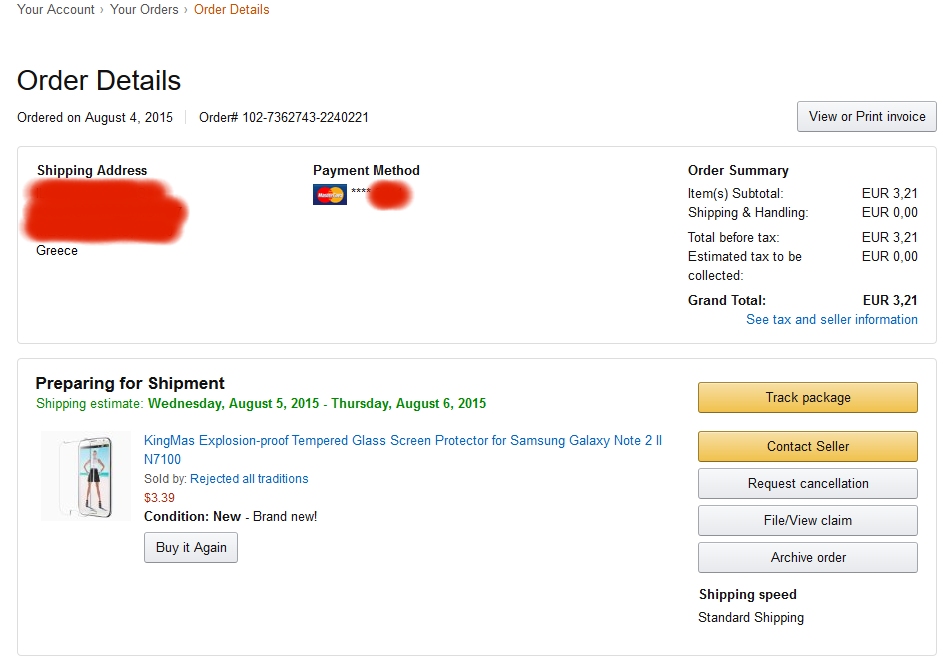Click Buy it Again button
Viewport: 943px width, 661px height.
click(191, 547)
